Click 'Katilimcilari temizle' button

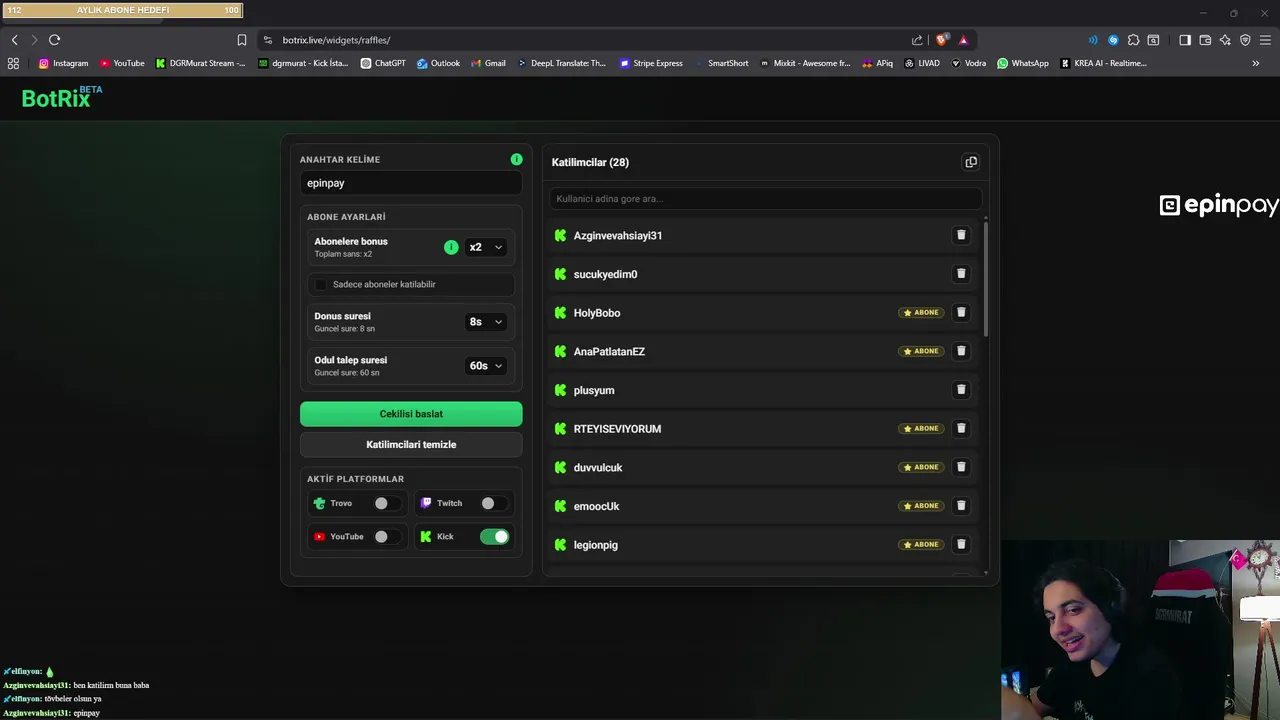click(x=411, y=444)
